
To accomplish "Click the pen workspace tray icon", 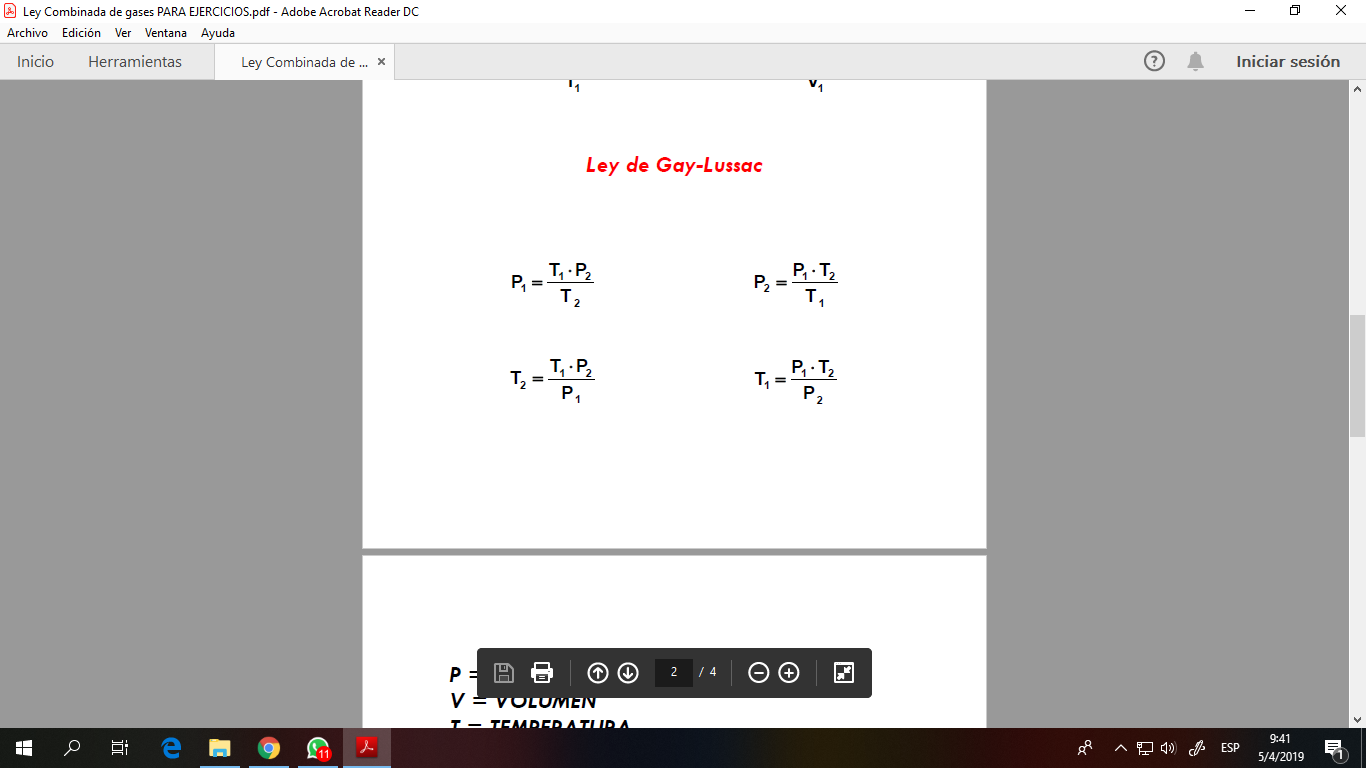I will [x=1195, y=748].
